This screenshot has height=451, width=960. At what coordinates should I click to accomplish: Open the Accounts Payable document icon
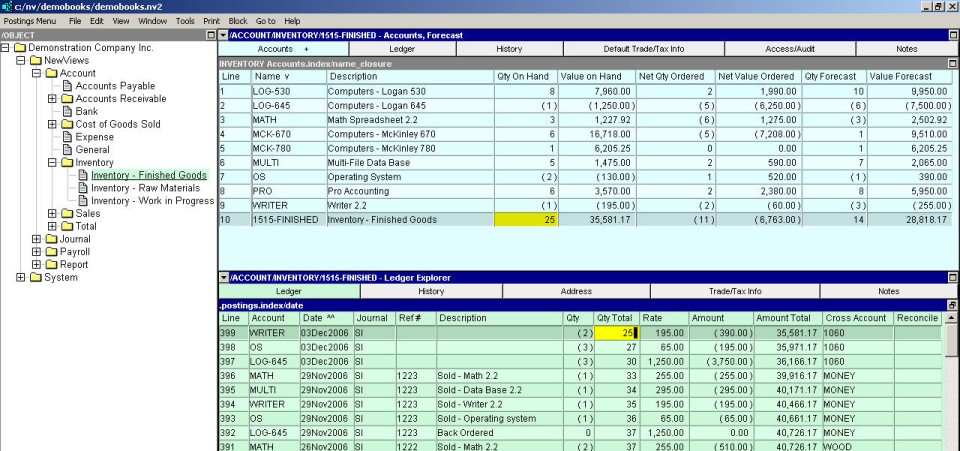(67, 86)
